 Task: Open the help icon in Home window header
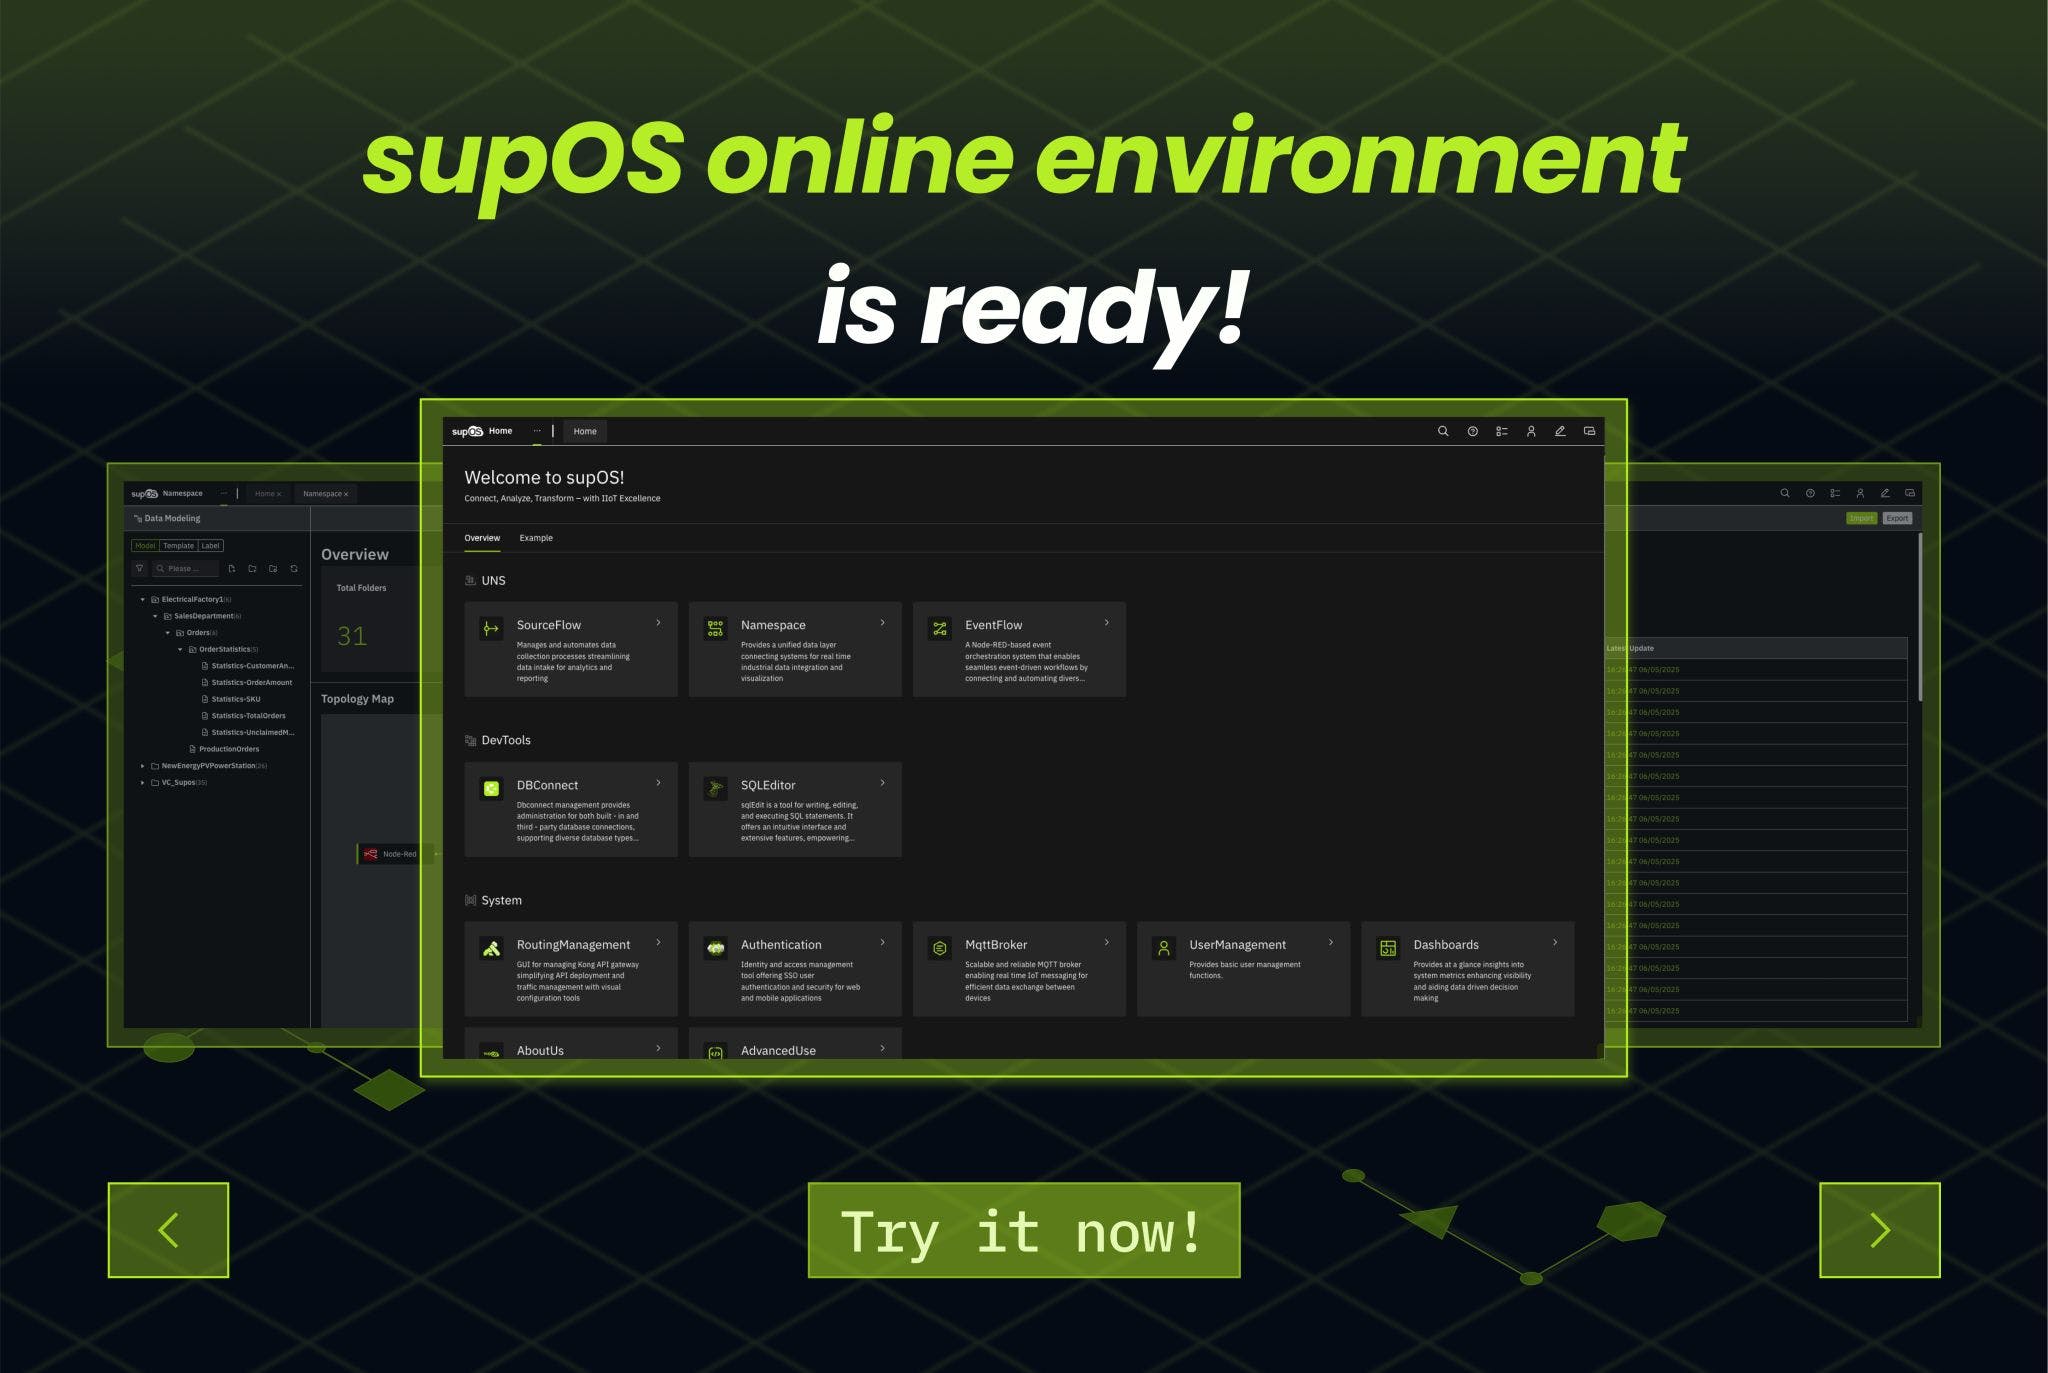(1472, 431)
